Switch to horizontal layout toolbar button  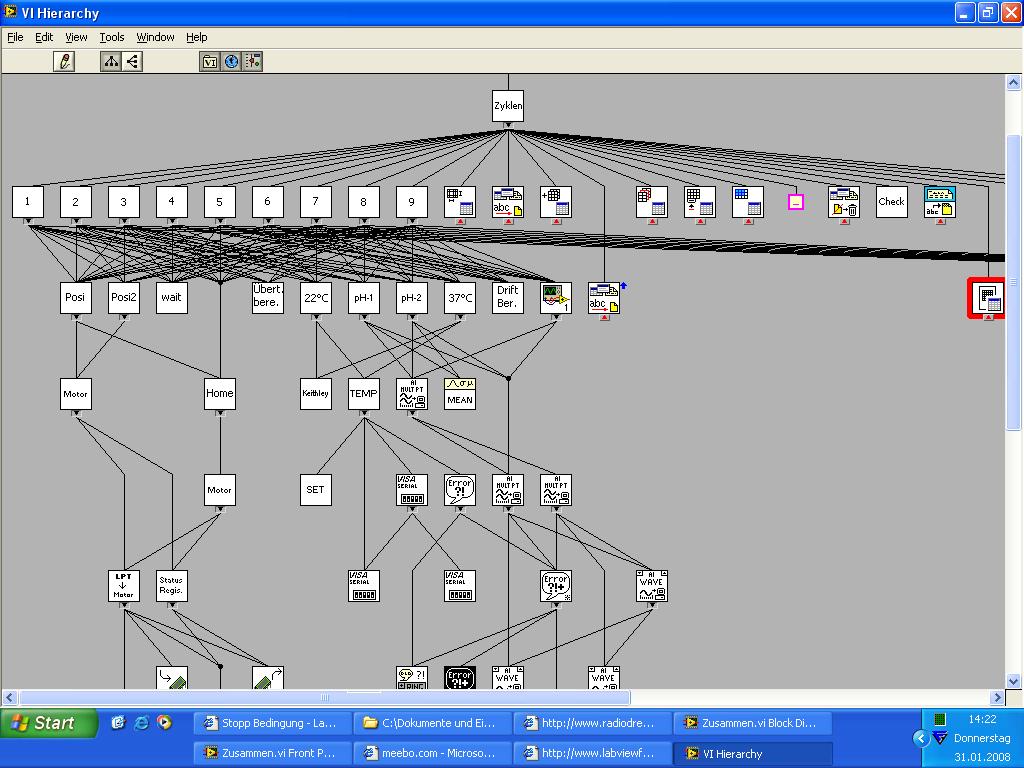(x=132, y=61)
